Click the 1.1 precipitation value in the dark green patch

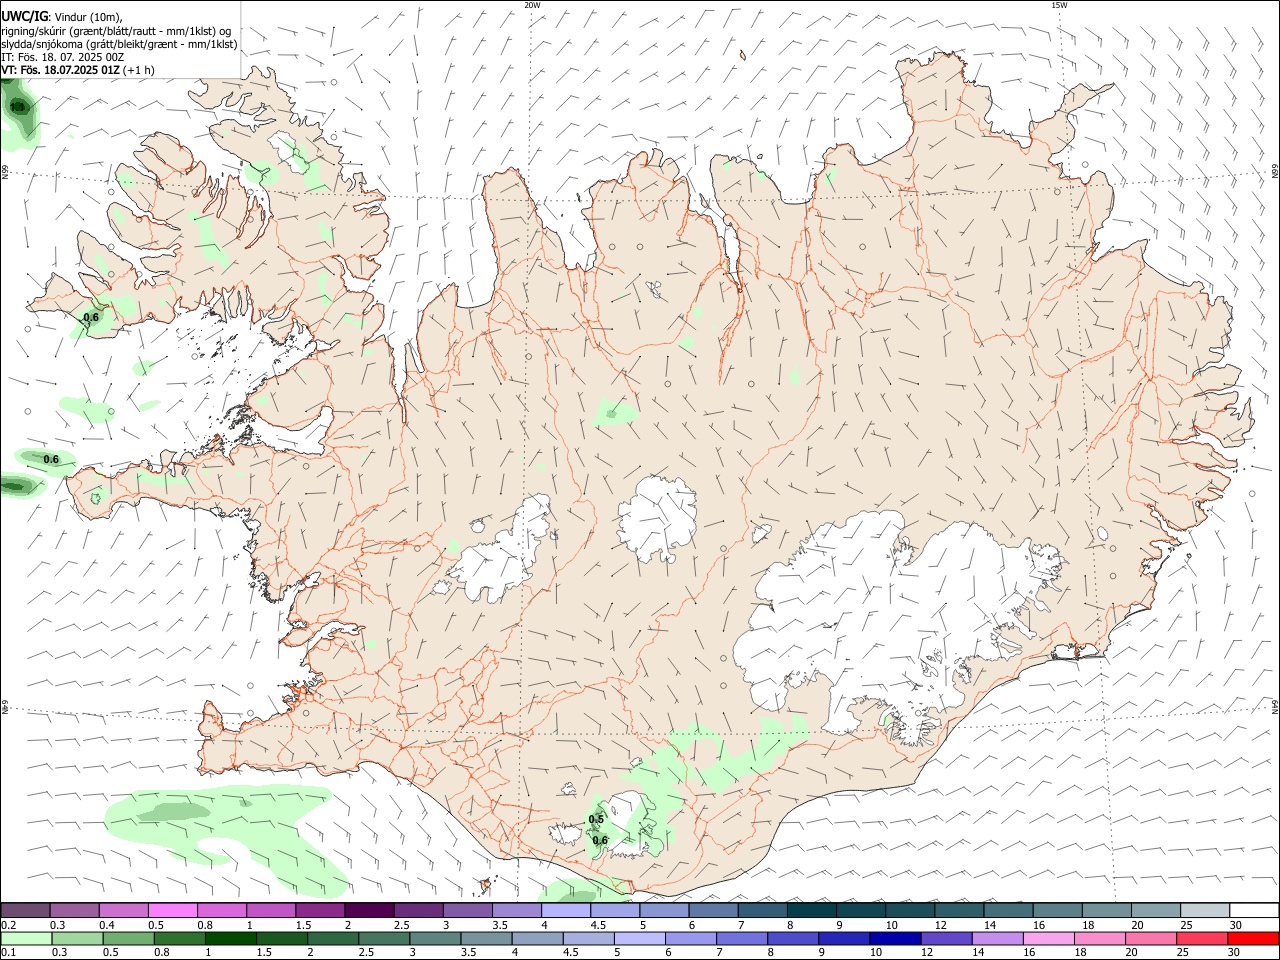[17, 106]
